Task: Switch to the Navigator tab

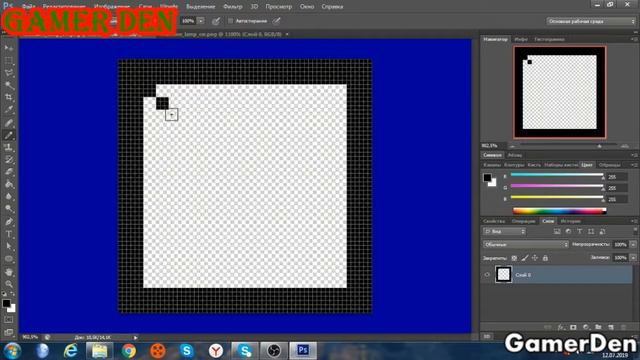Action: click(x=495, y=39)
